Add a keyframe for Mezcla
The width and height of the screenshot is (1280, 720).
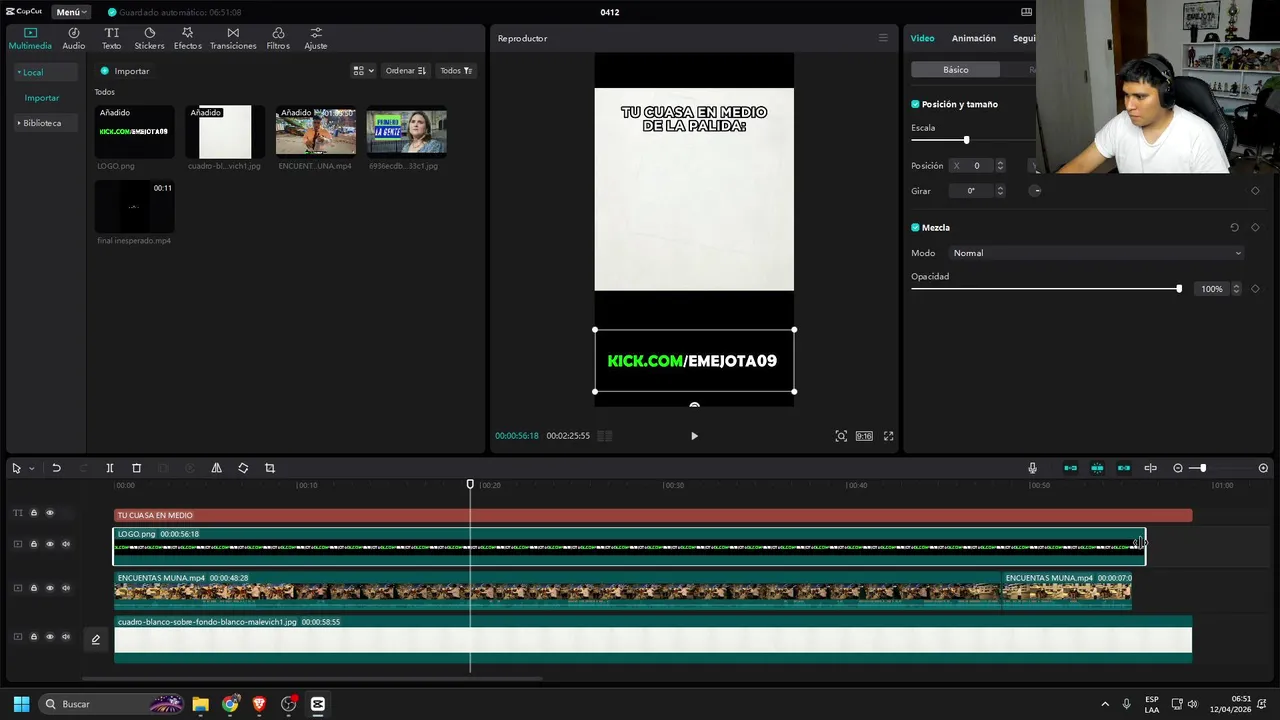(x=1255, y=228)
